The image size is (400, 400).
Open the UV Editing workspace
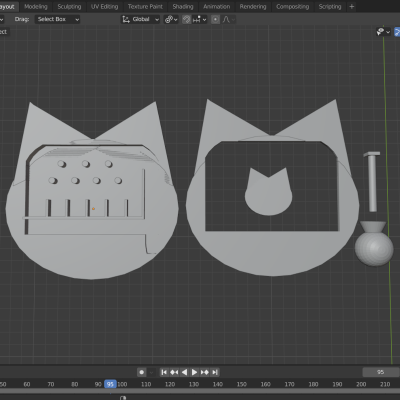[104, 7]
